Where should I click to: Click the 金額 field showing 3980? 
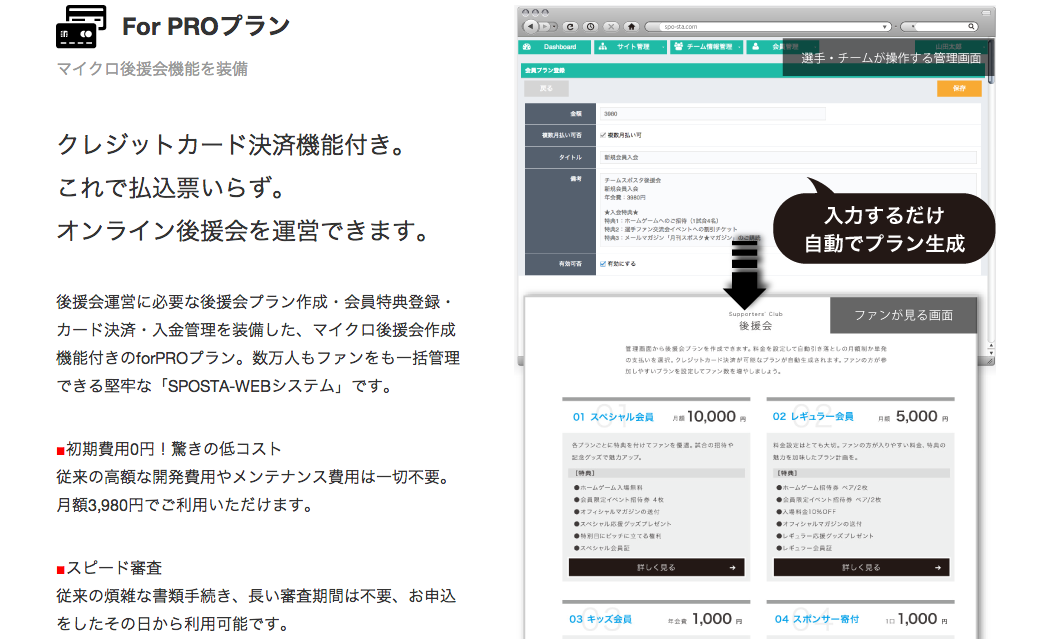coord(712,114)
